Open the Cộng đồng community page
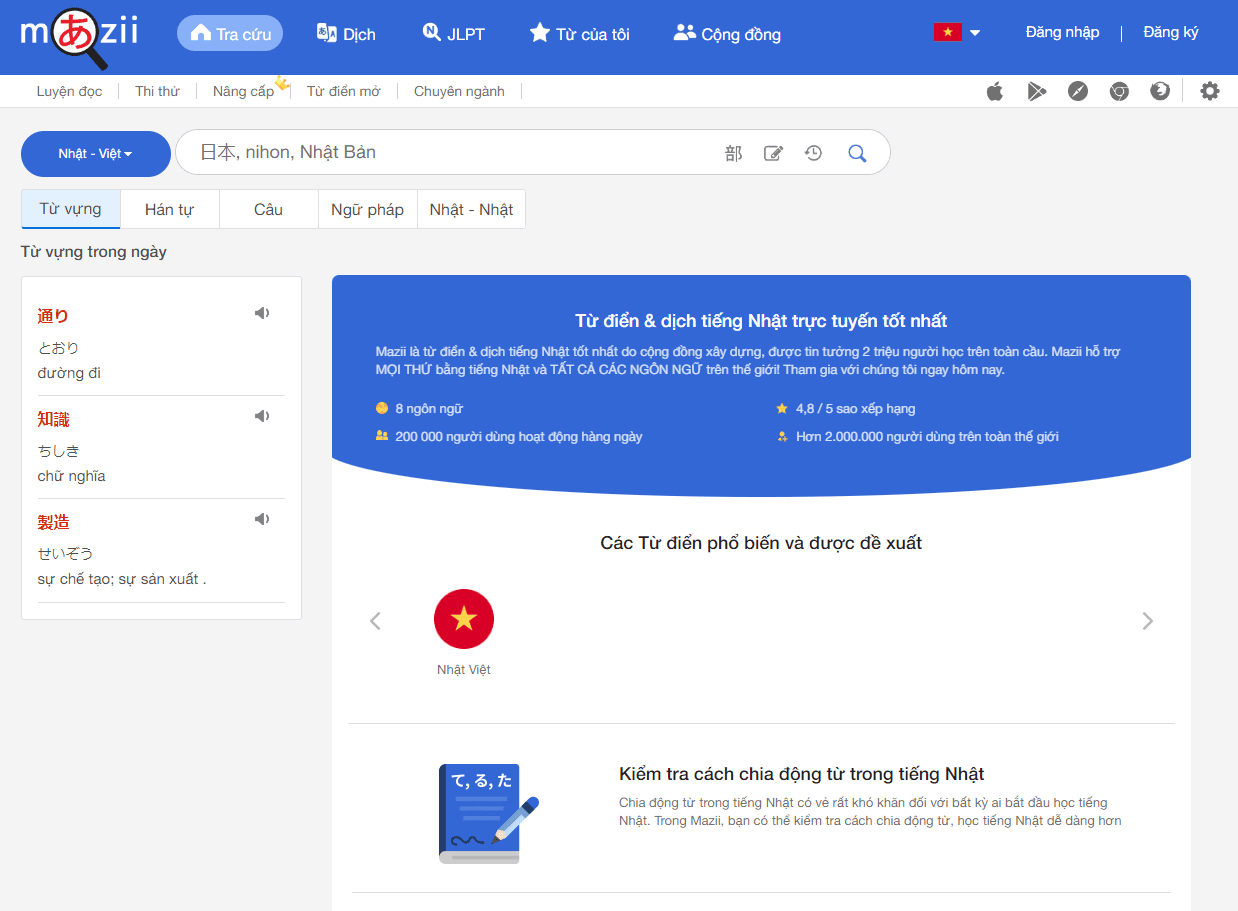 pyautogui.click(x=727, y=33)
